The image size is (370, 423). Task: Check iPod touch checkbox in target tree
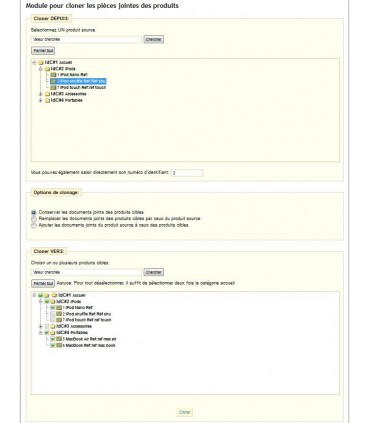tap(53, 320)
